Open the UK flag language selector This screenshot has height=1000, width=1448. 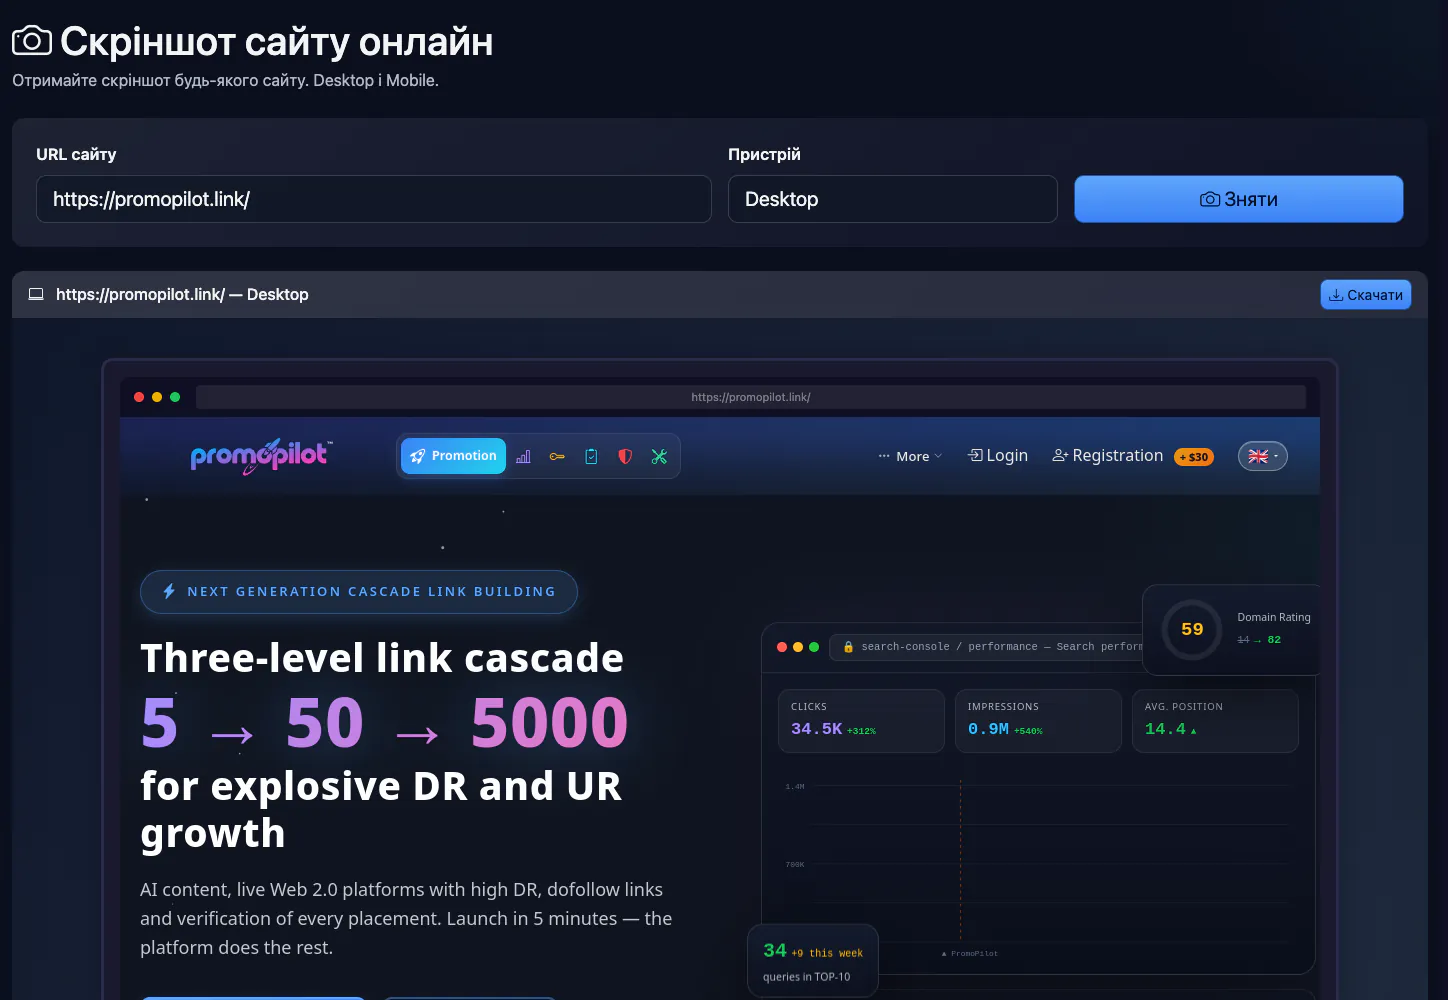coord(1263,456)
